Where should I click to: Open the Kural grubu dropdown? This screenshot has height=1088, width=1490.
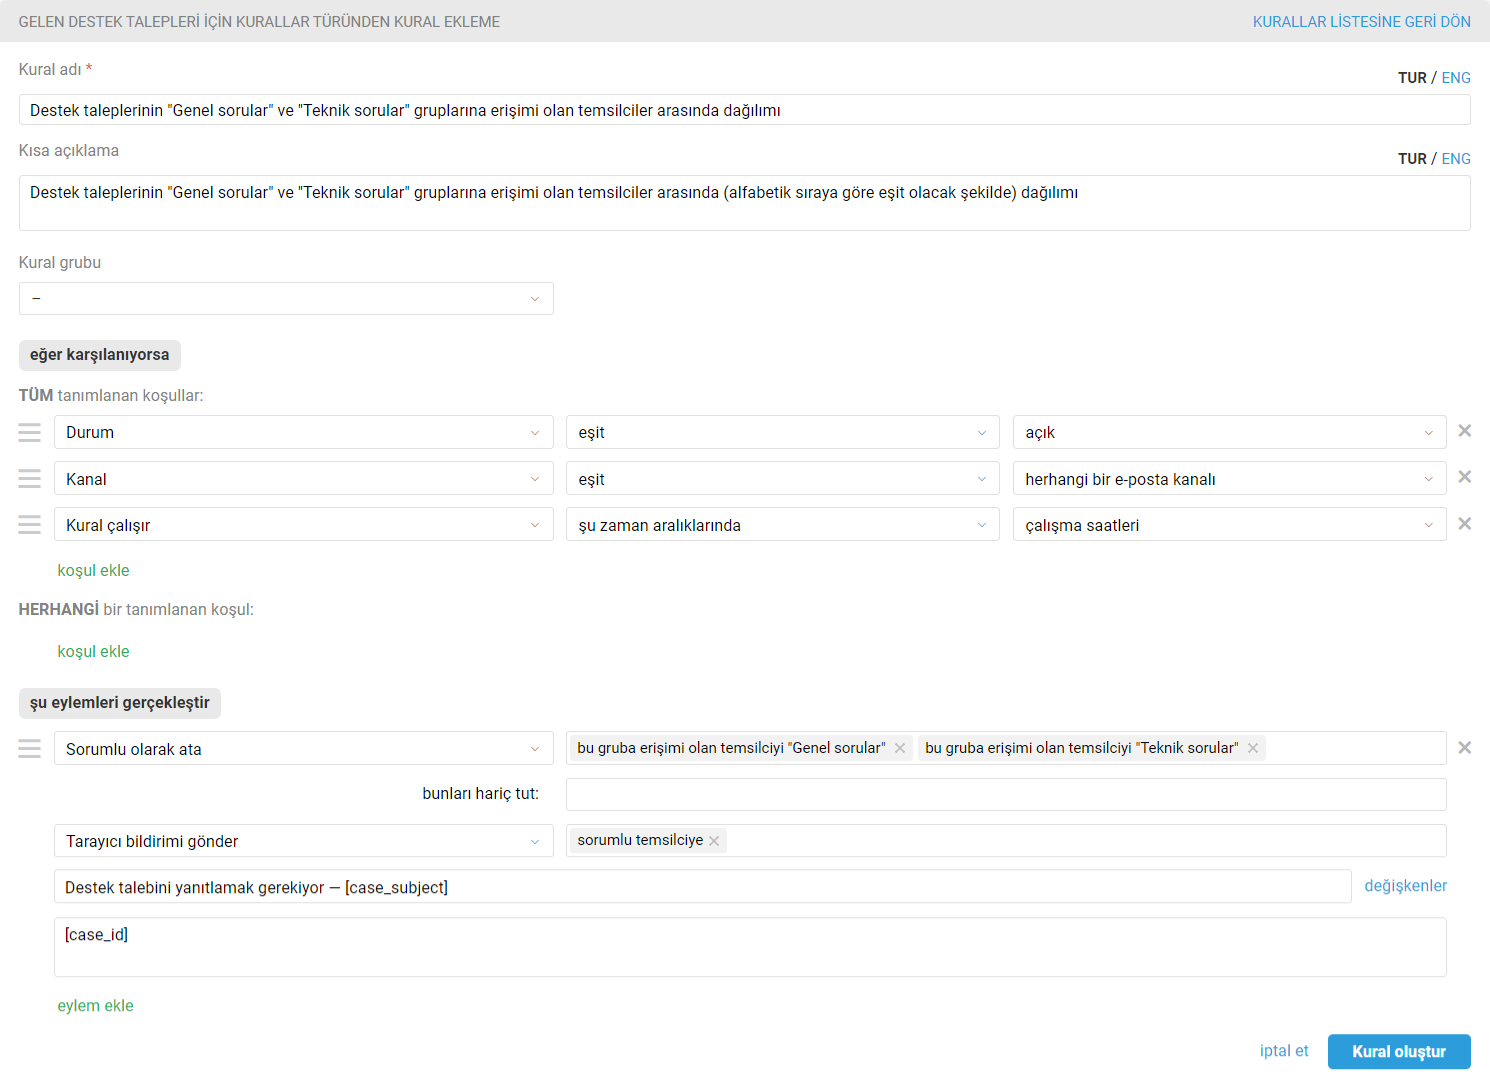click(x=286, y=299)
